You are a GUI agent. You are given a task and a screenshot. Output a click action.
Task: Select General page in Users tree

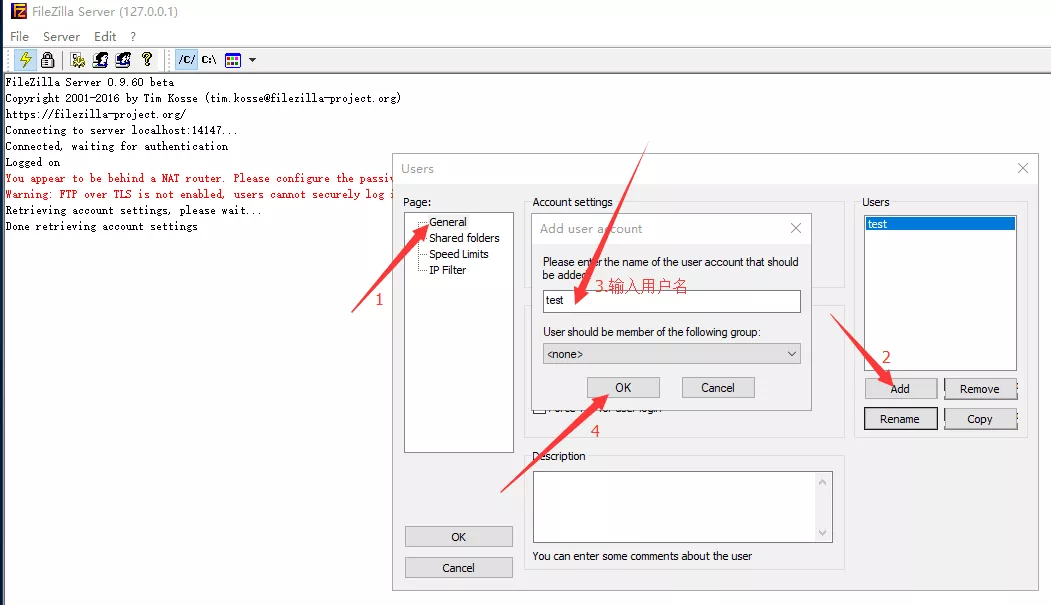pos(448,222)
